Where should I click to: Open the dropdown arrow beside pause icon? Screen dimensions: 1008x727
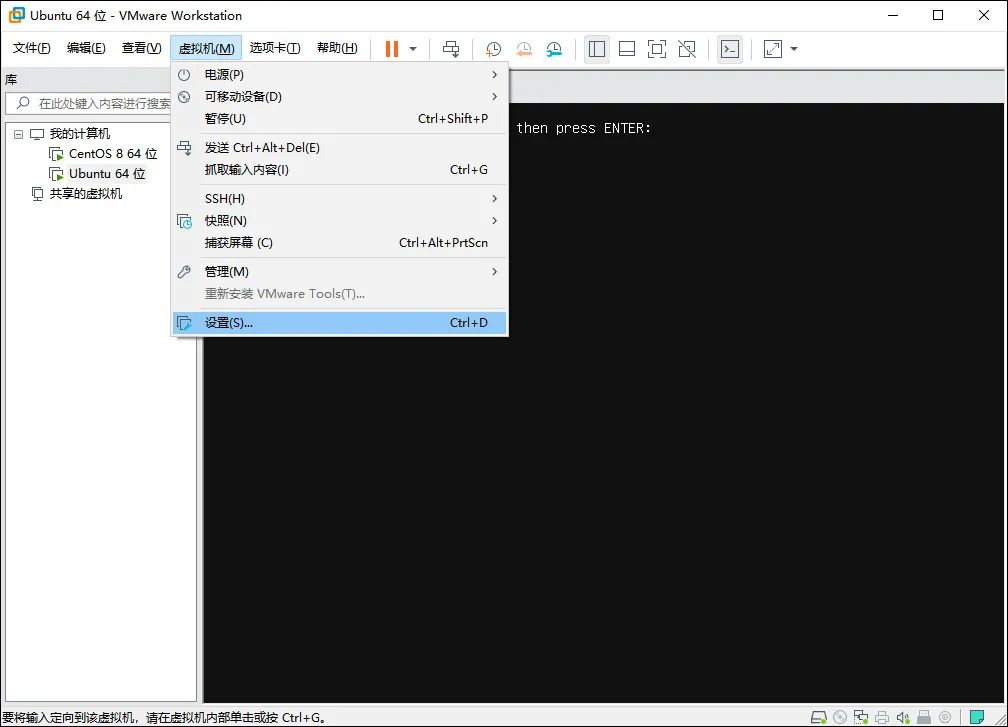413,49
